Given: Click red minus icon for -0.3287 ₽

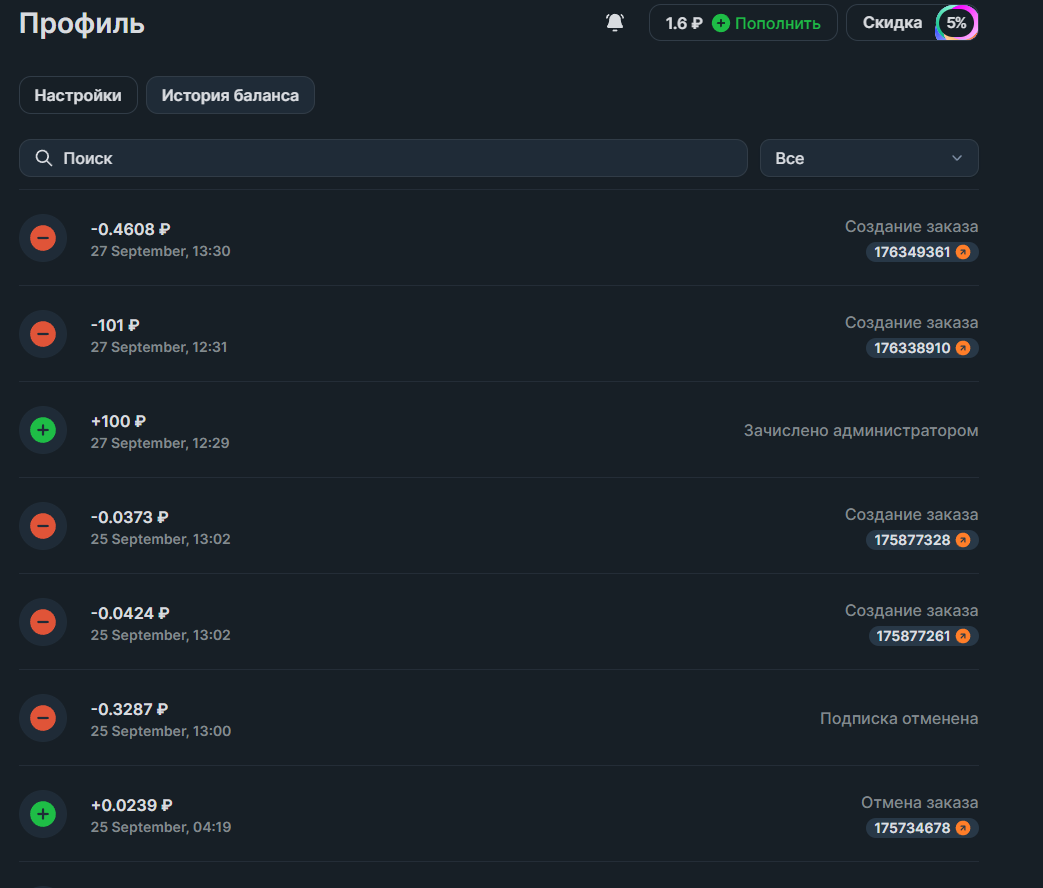Looking at the screenshot, I should [x=43, y=718].
